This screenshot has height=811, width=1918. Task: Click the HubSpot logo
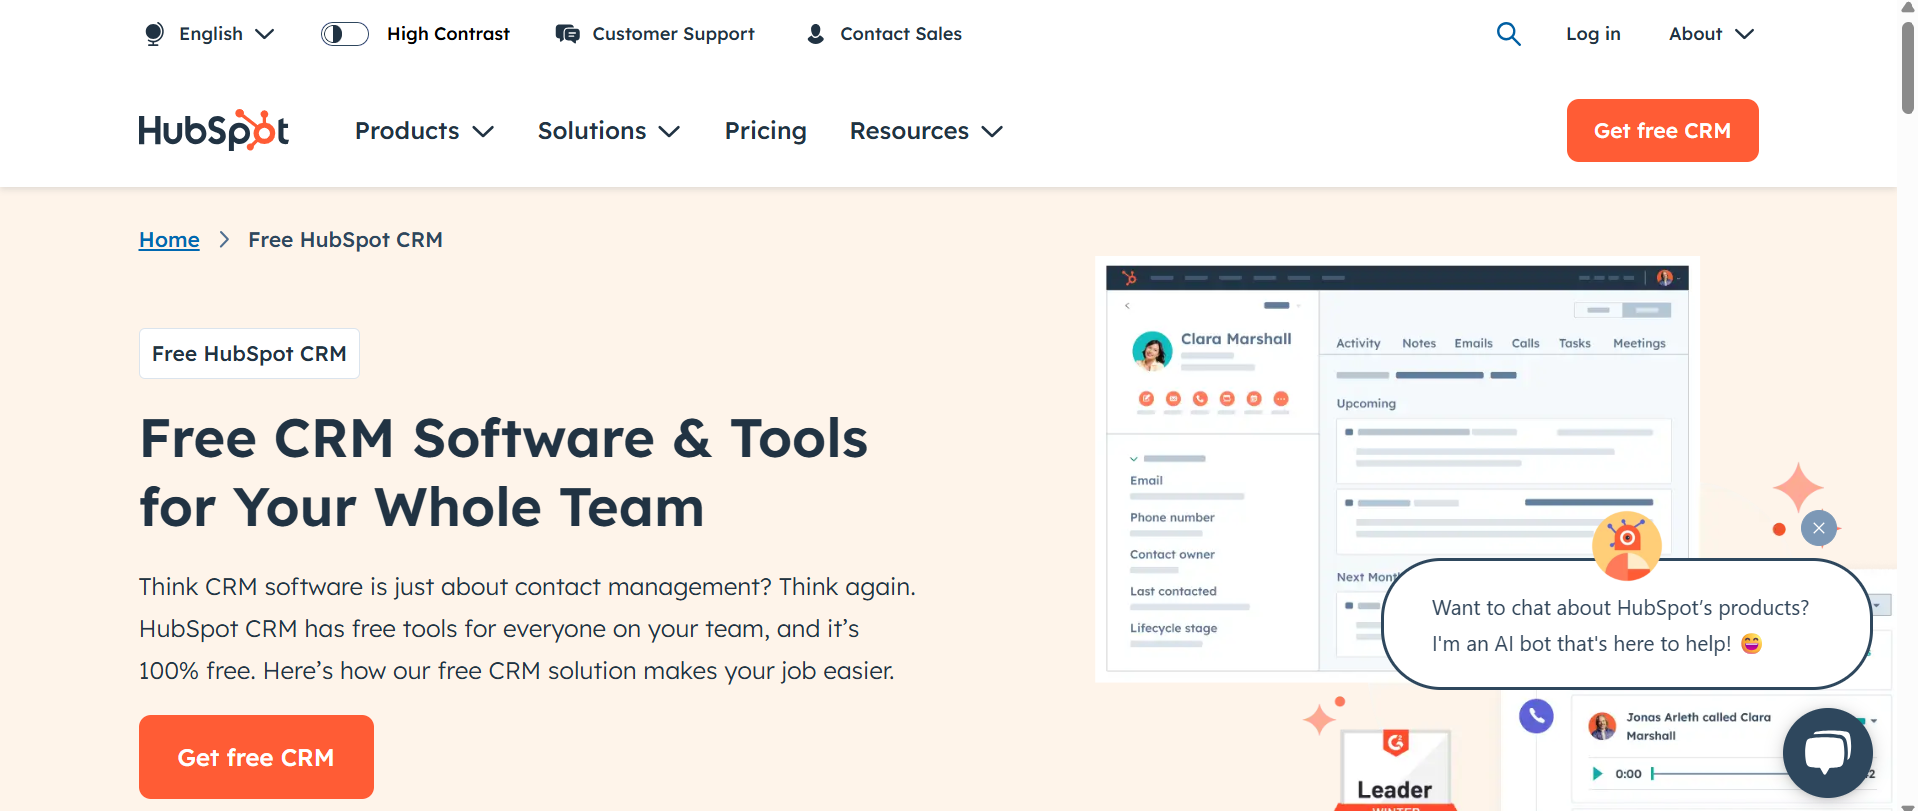213,130
